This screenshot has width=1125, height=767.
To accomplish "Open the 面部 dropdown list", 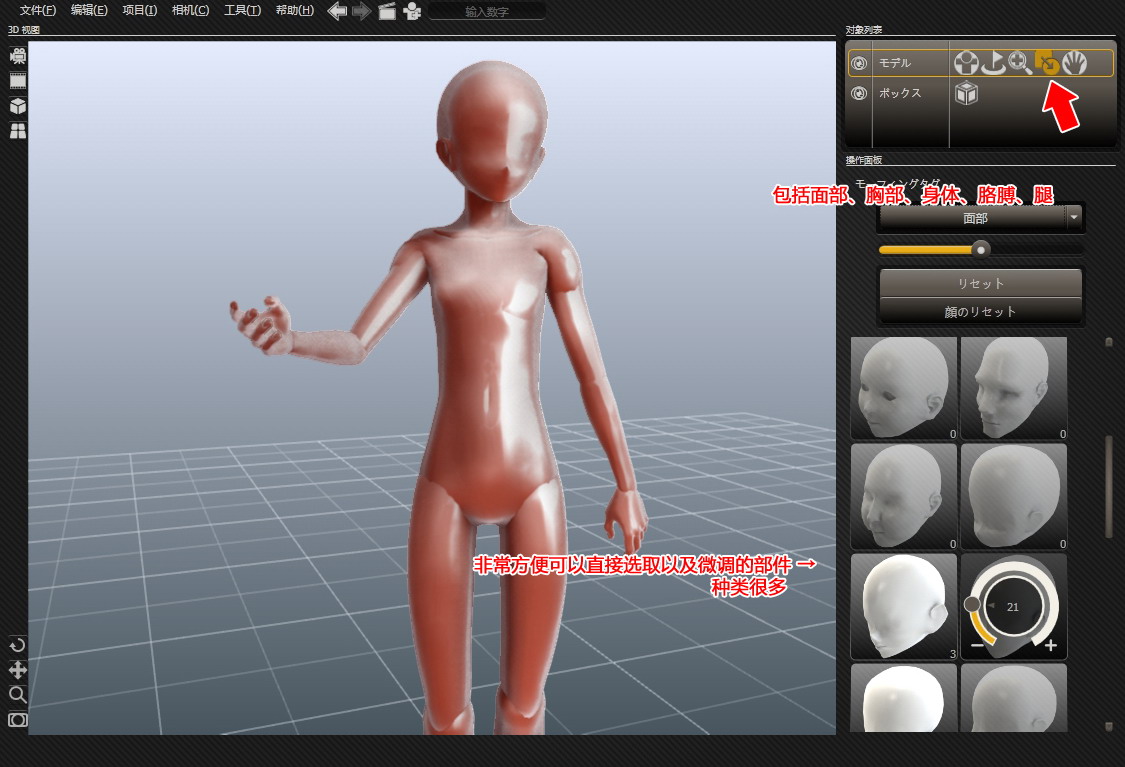I will 1074,217.
